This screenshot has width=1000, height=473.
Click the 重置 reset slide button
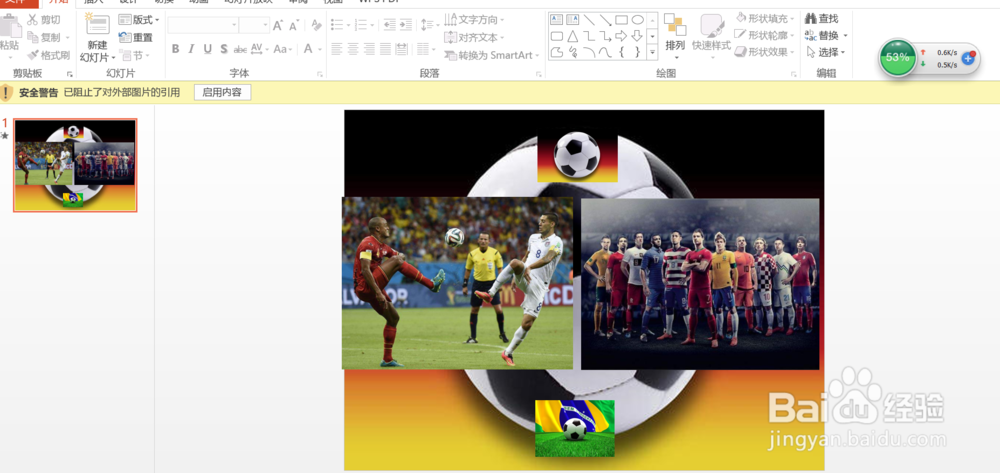pyautogui.click(x=136, y=38)
